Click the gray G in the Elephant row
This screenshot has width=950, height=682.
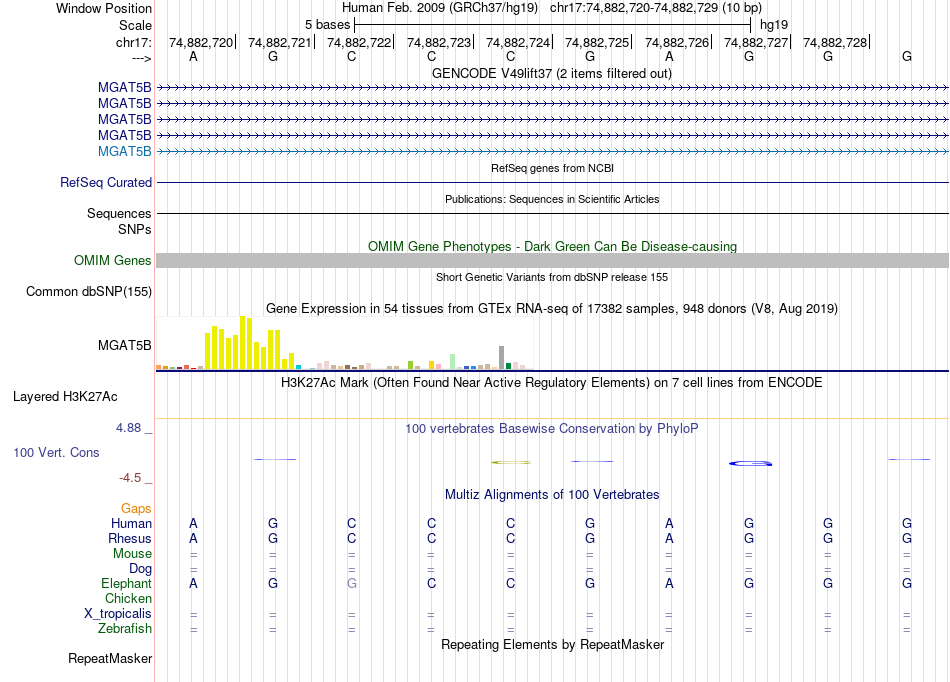click(x=351, y=583)
